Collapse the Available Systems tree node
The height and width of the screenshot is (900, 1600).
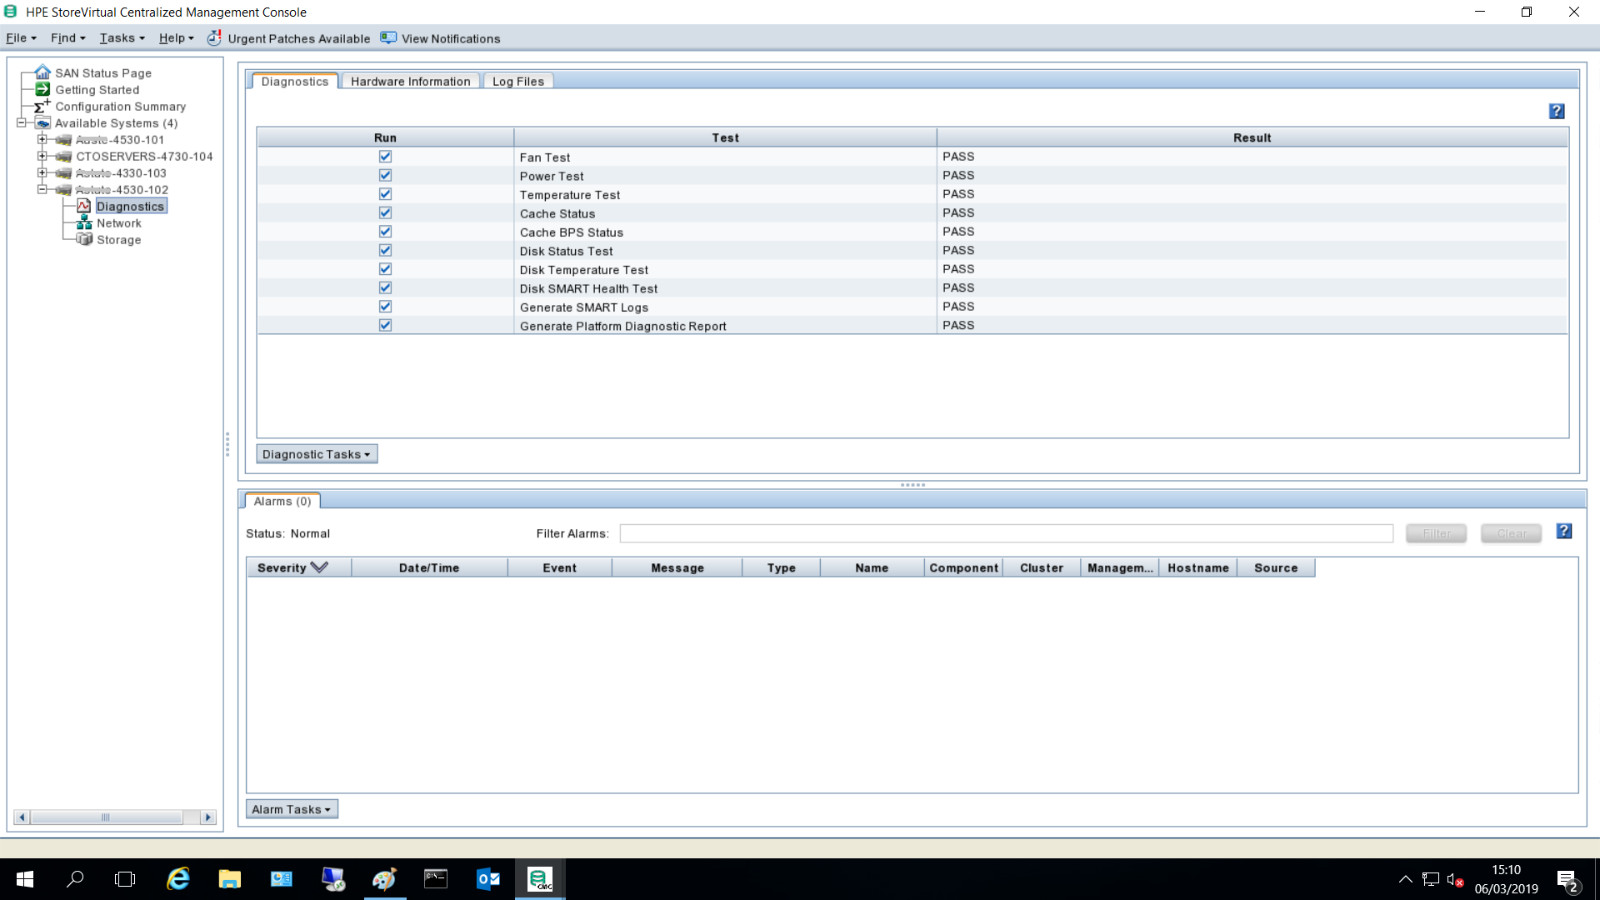click(x=21, y=123)
